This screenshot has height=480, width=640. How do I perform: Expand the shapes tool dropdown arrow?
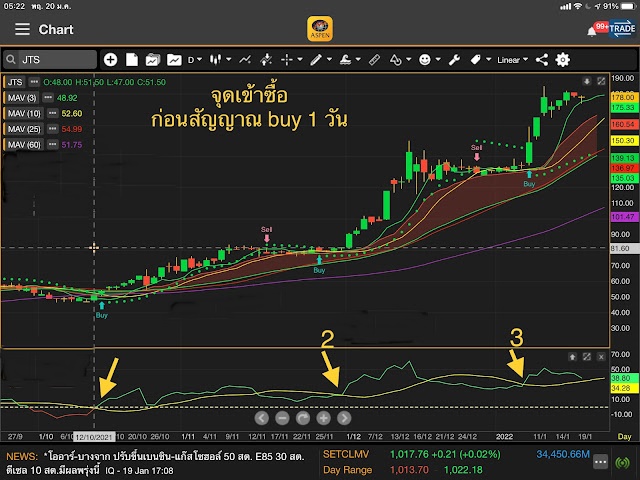pos(408,60)
